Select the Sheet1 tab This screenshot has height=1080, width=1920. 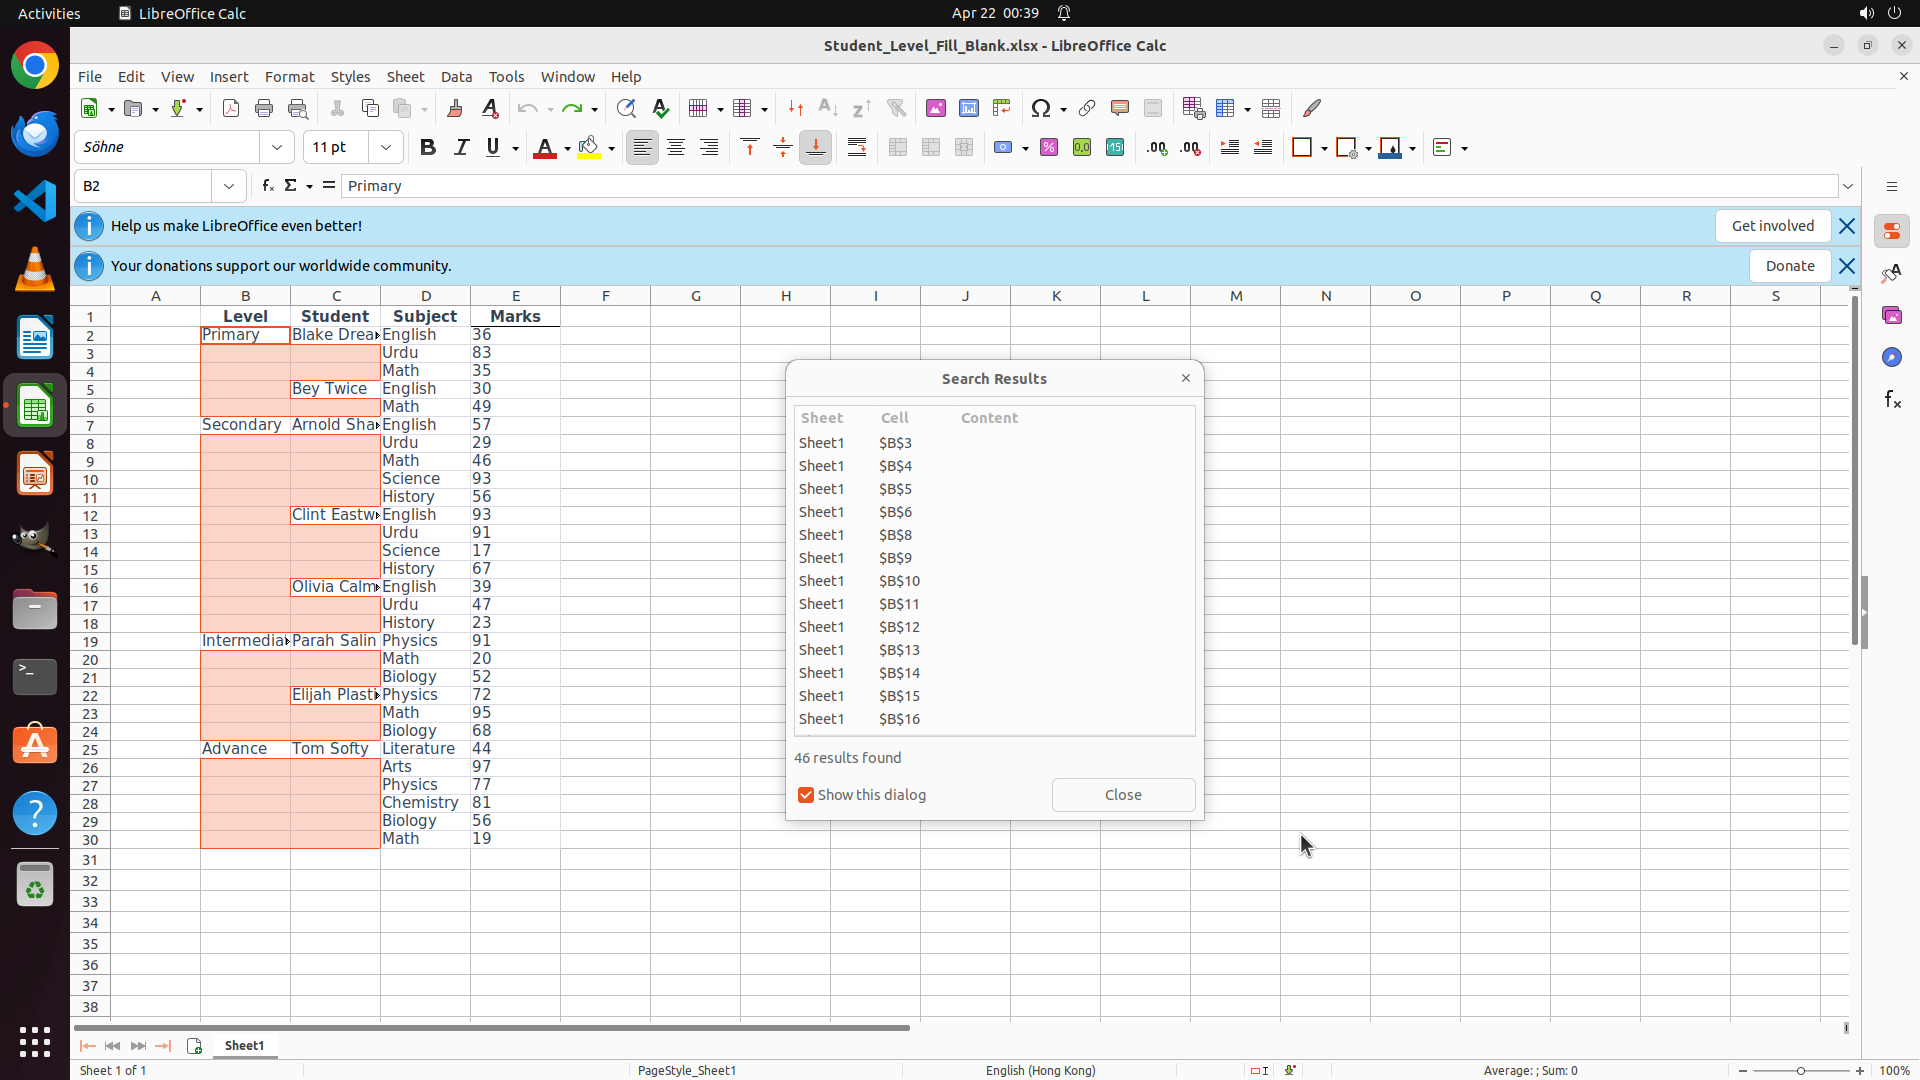click(x=244, y=1045)
